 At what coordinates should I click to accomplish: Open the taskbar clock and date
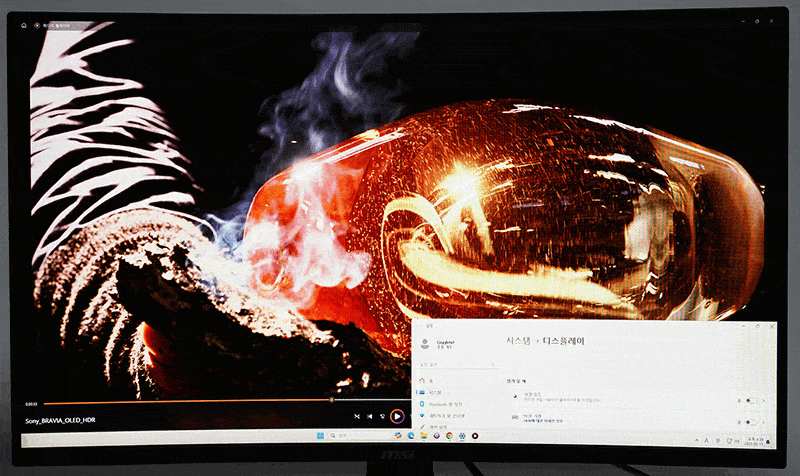point(755,442)
